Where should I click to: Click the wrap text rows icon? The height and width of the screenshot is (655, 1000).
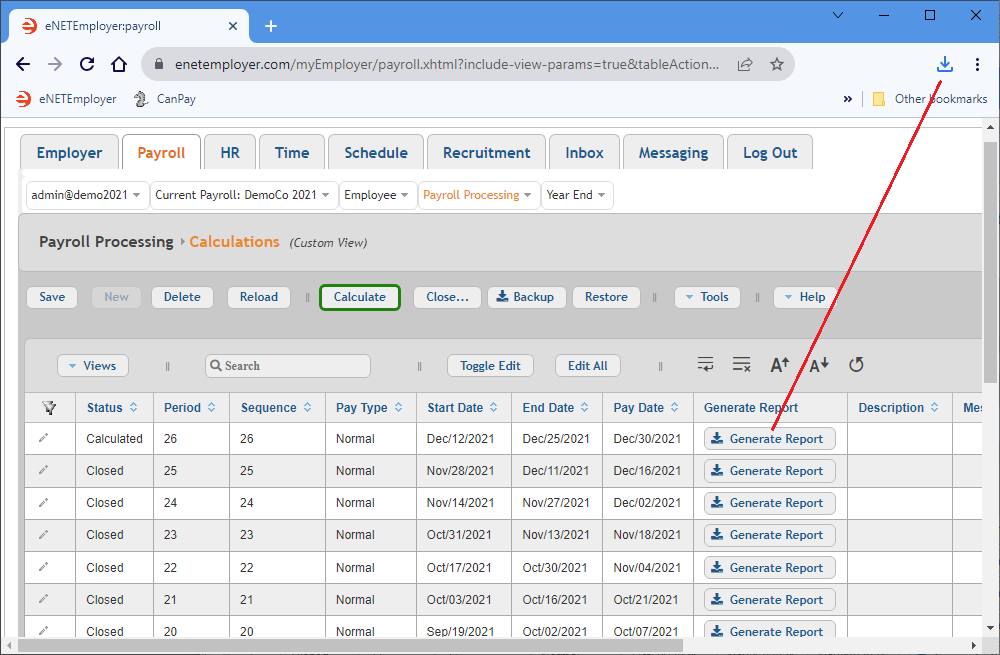(706, 365)
